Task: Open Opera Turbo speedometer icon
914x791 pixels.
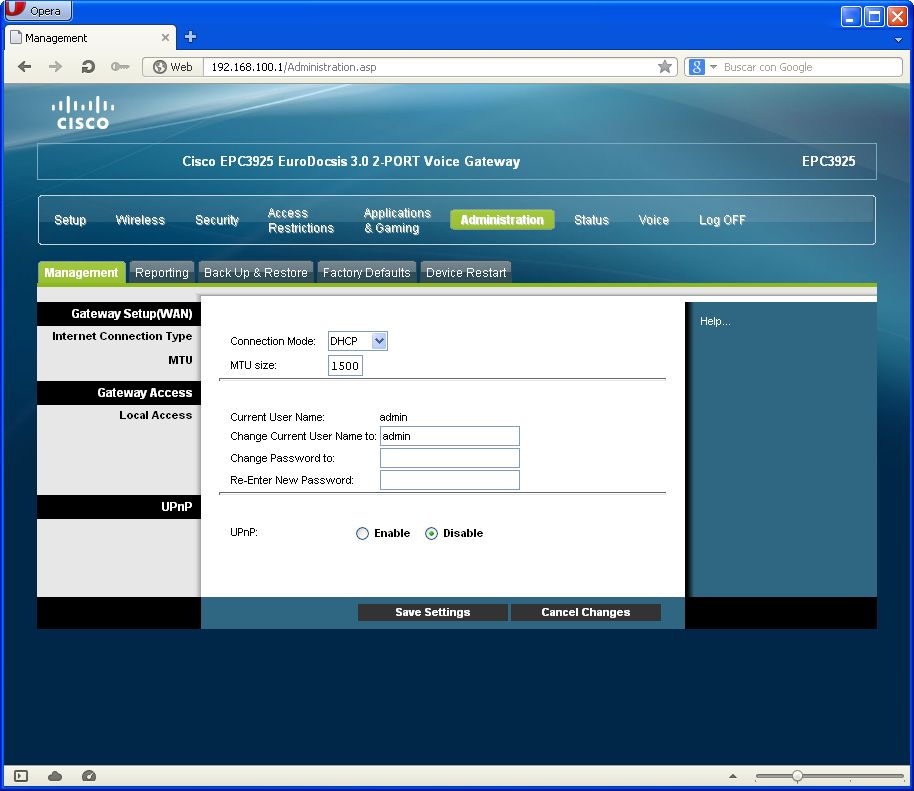Action: [89, 776]
